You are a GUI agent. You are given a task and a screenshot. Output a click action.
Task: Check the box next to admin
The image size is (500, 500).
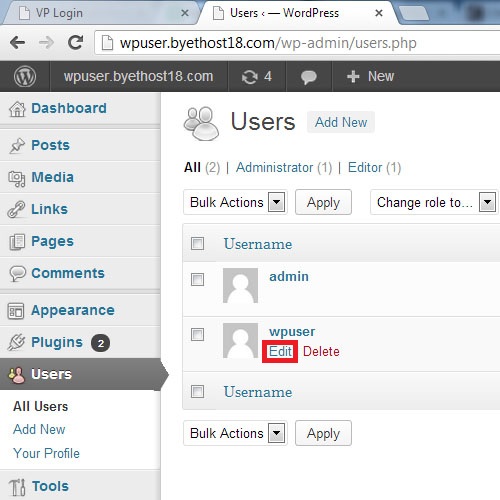(197, 279)
